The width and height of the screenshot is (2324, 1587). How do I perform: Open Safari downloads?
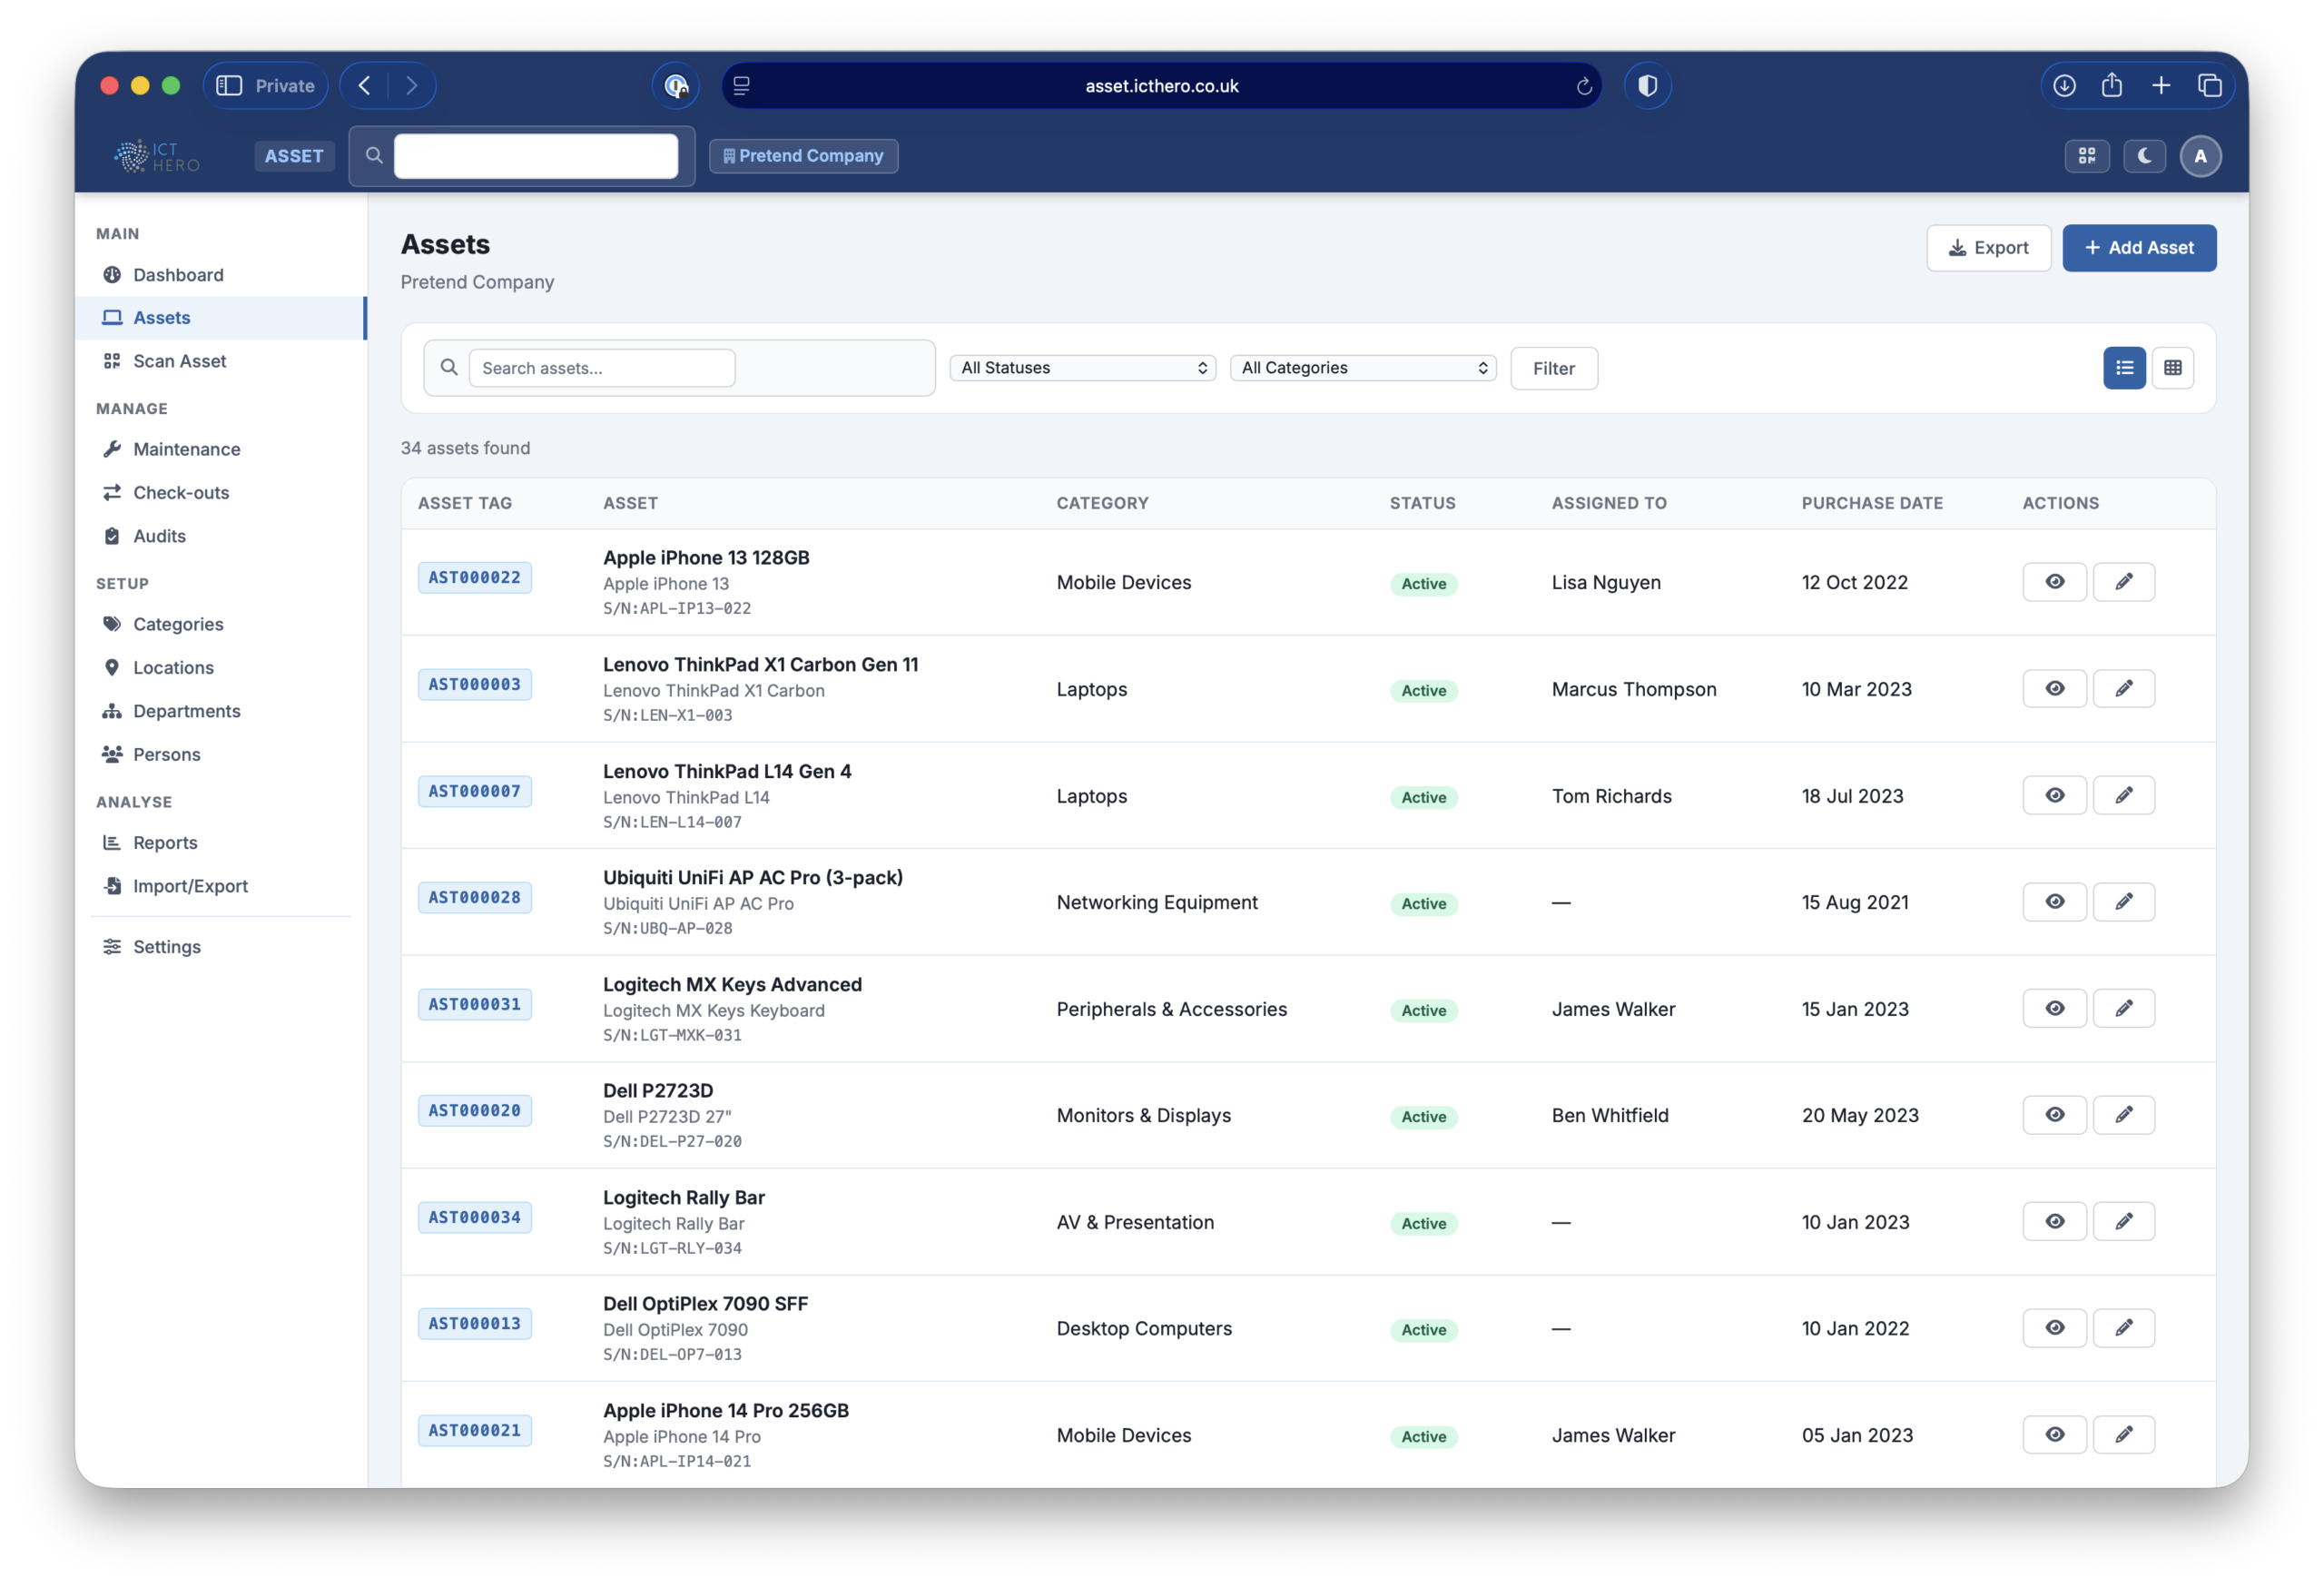coord(2064,86)
